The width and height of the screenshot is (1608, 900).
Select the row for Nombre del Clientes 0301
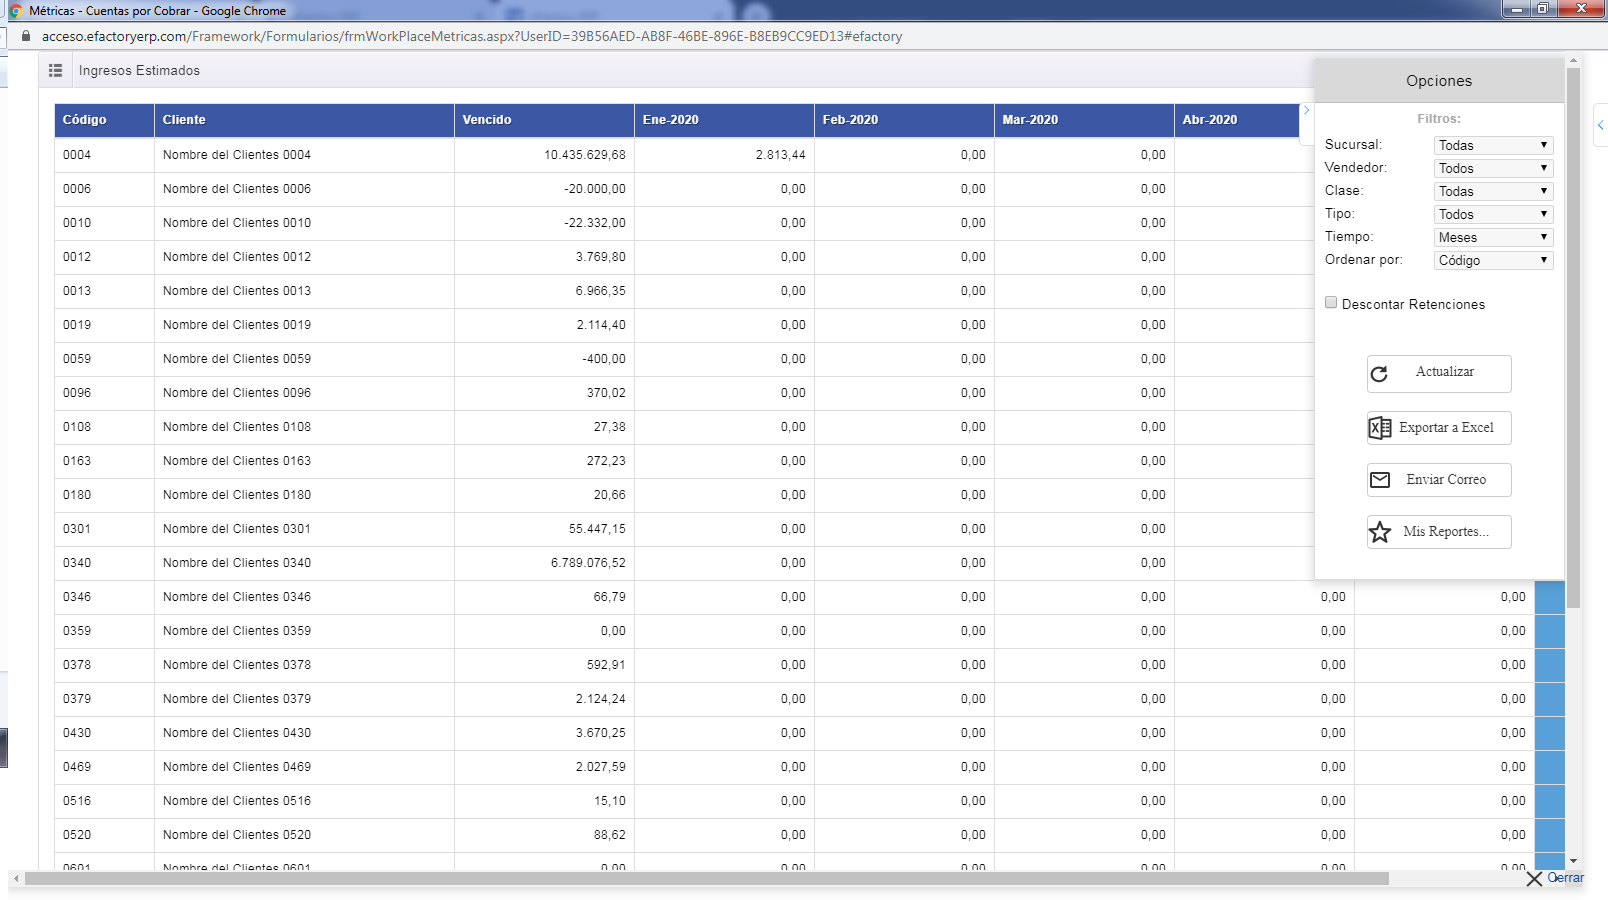tap(237, 529)
